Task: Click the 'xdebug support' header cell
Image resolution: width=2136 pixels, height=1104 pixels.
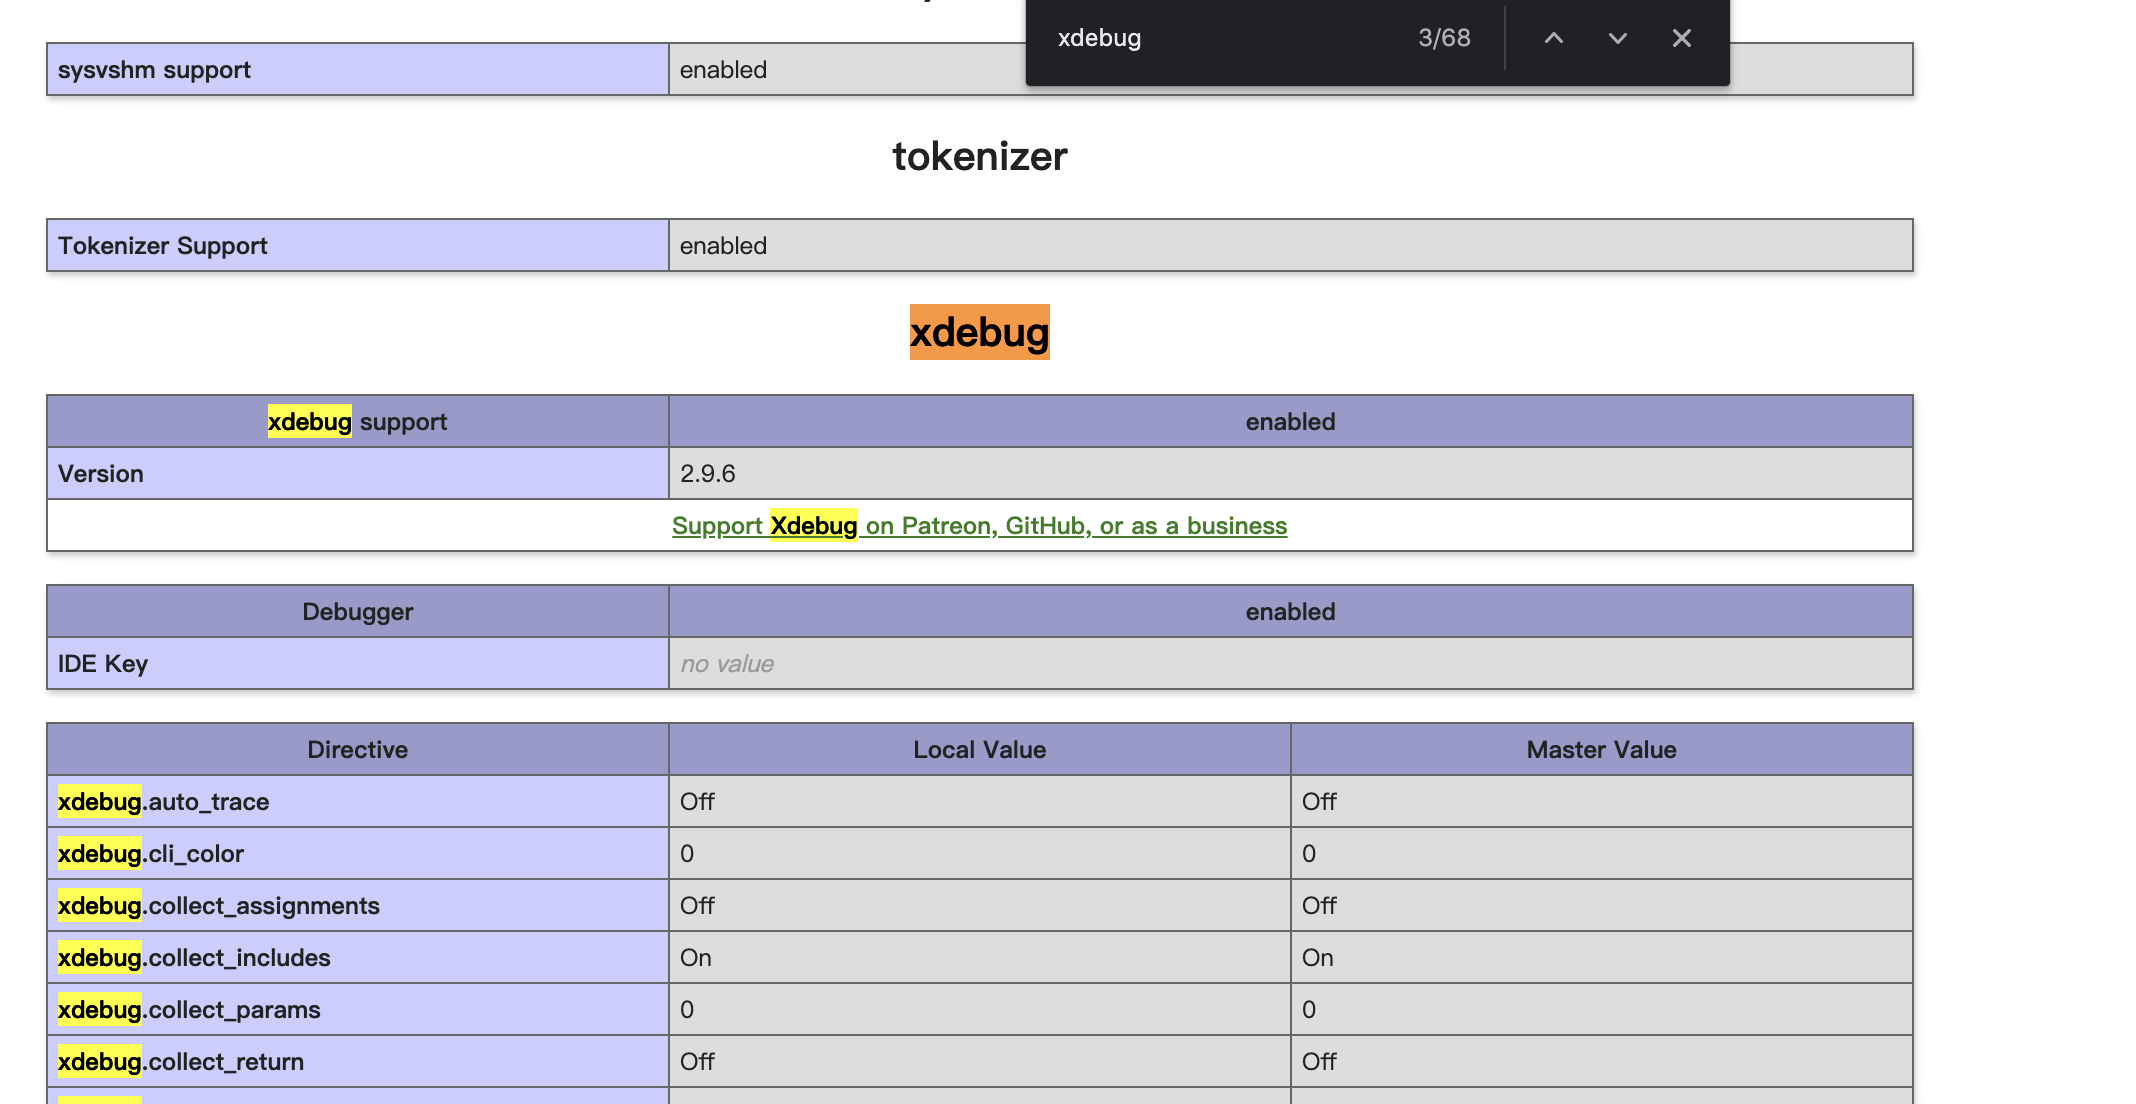Action: (357, 422)
